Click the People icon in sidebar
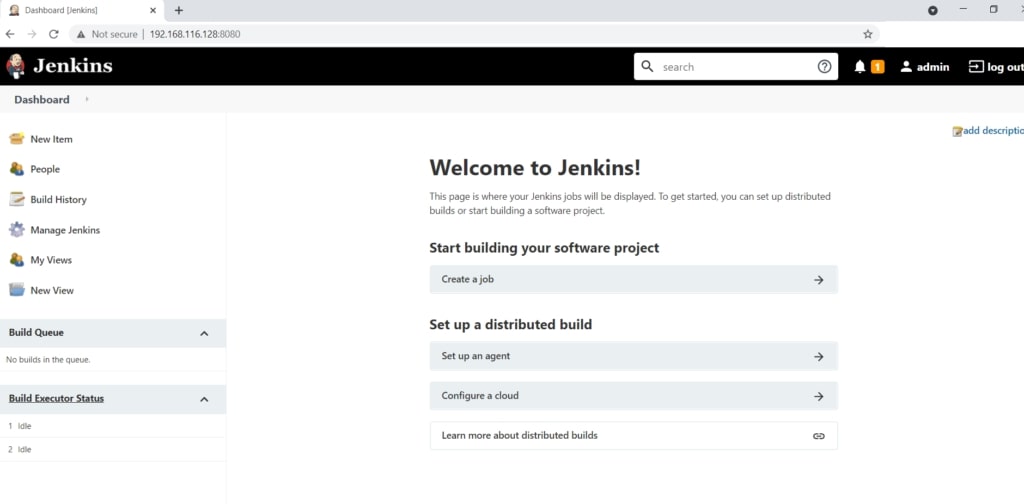This screenshot has height=504, width=1024. coord(17,169)
